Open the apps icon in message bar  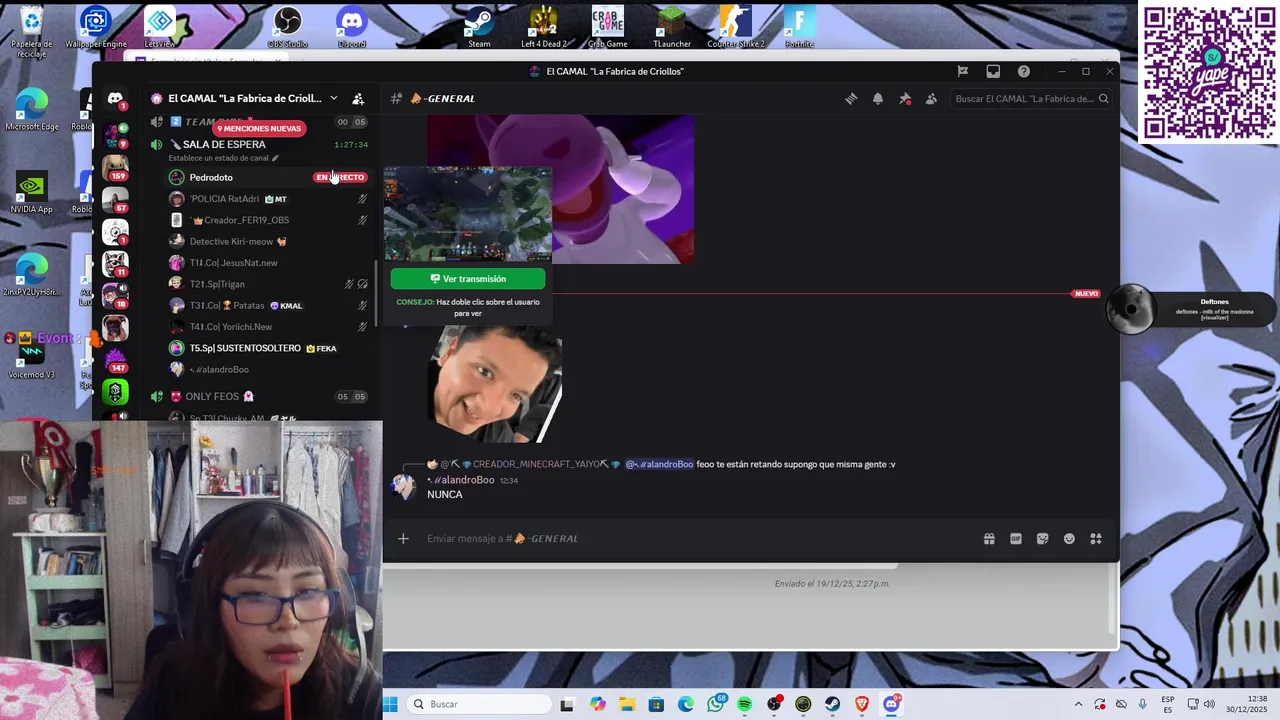[x=1096, y=538]
